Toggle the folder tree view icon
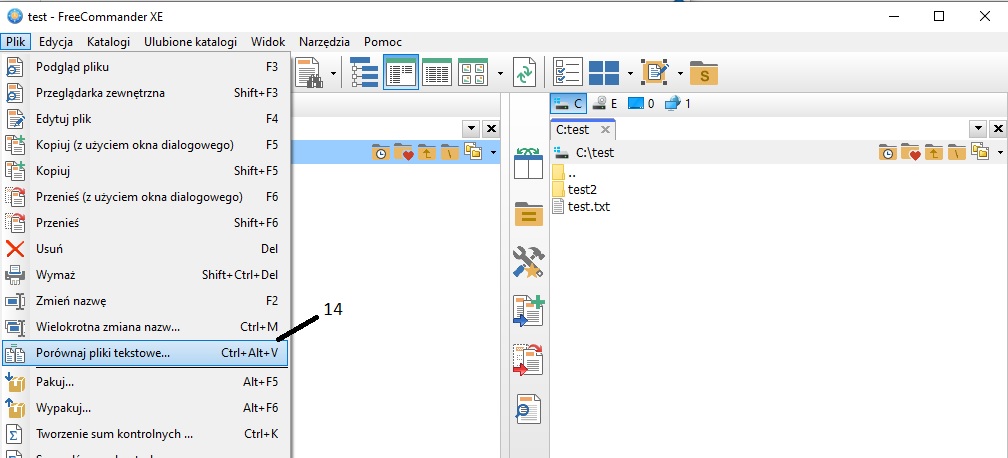This screenshot has height=458, width=1008. (x=364, y=73)
